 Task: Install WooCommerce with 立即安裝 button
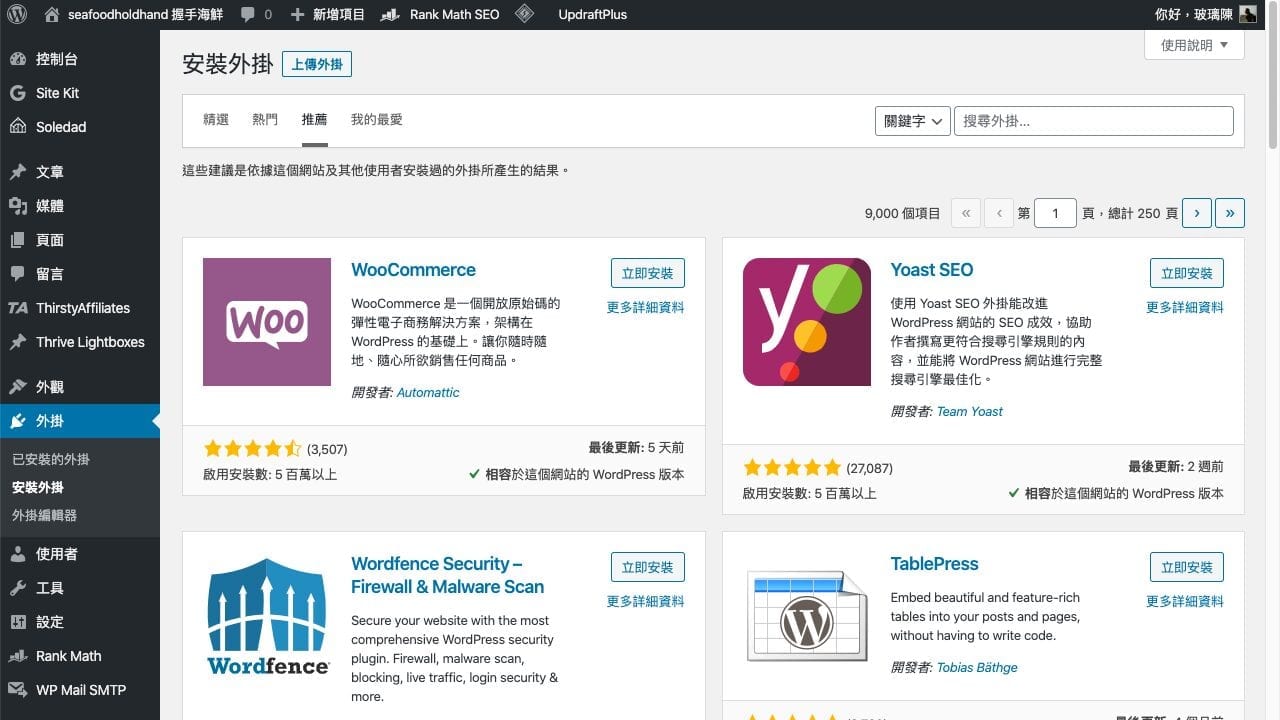(x=647, y=272)
